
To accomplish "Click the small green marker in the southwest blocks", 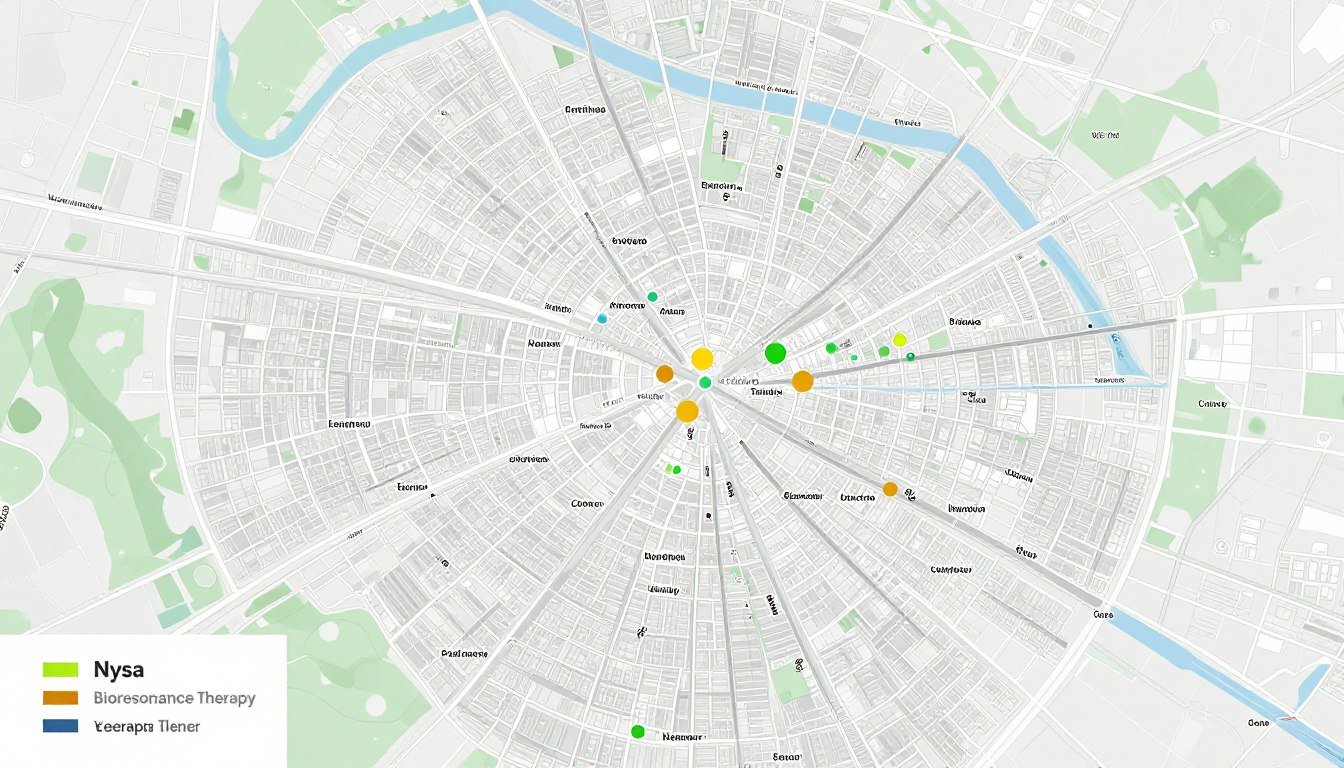I will click(x=668, y=467).
